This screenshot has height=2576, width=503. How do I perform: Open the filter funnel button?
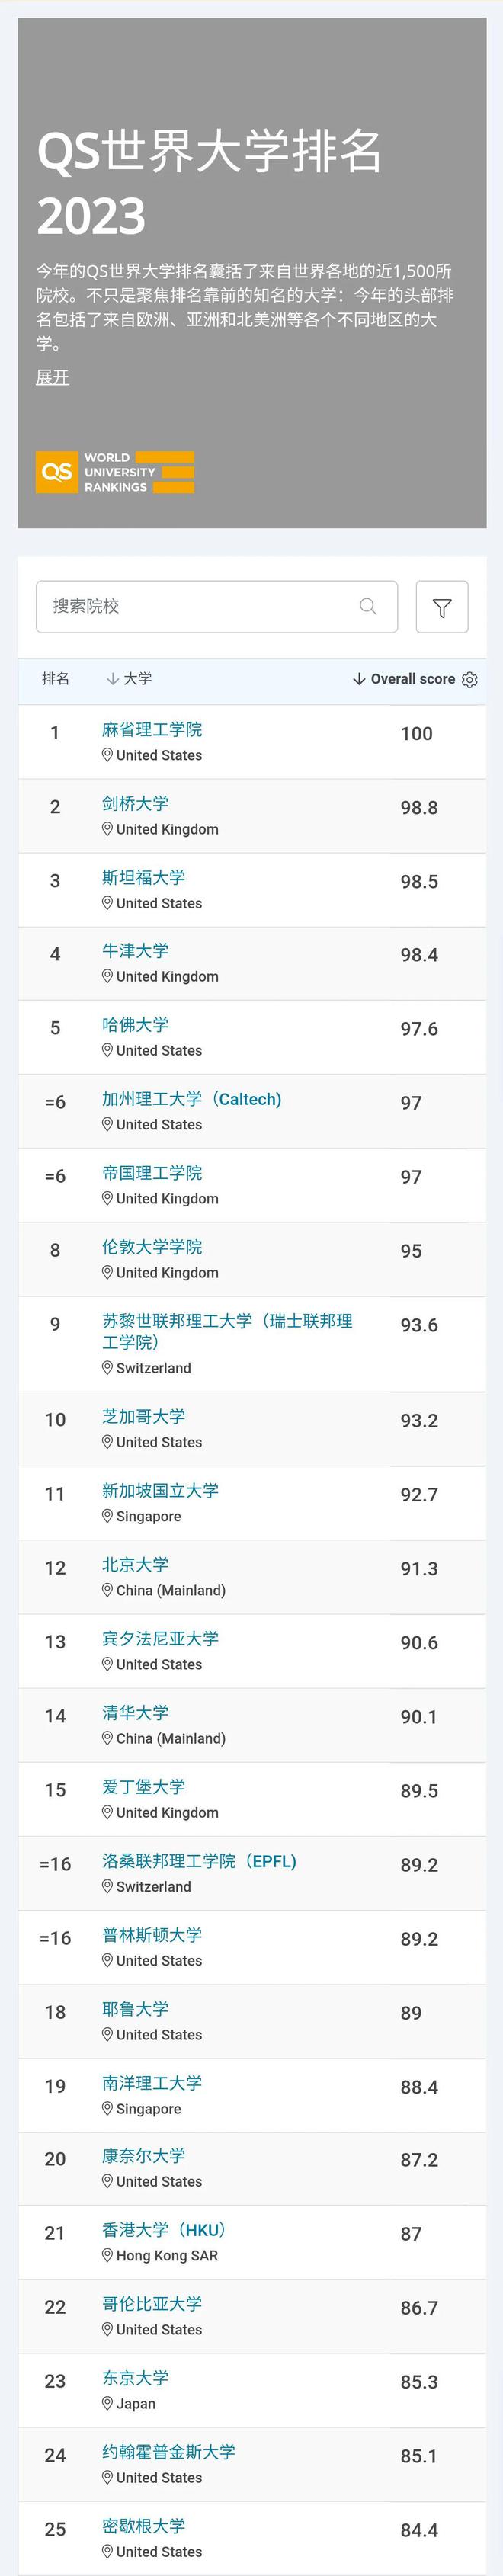tap(442, 607)
